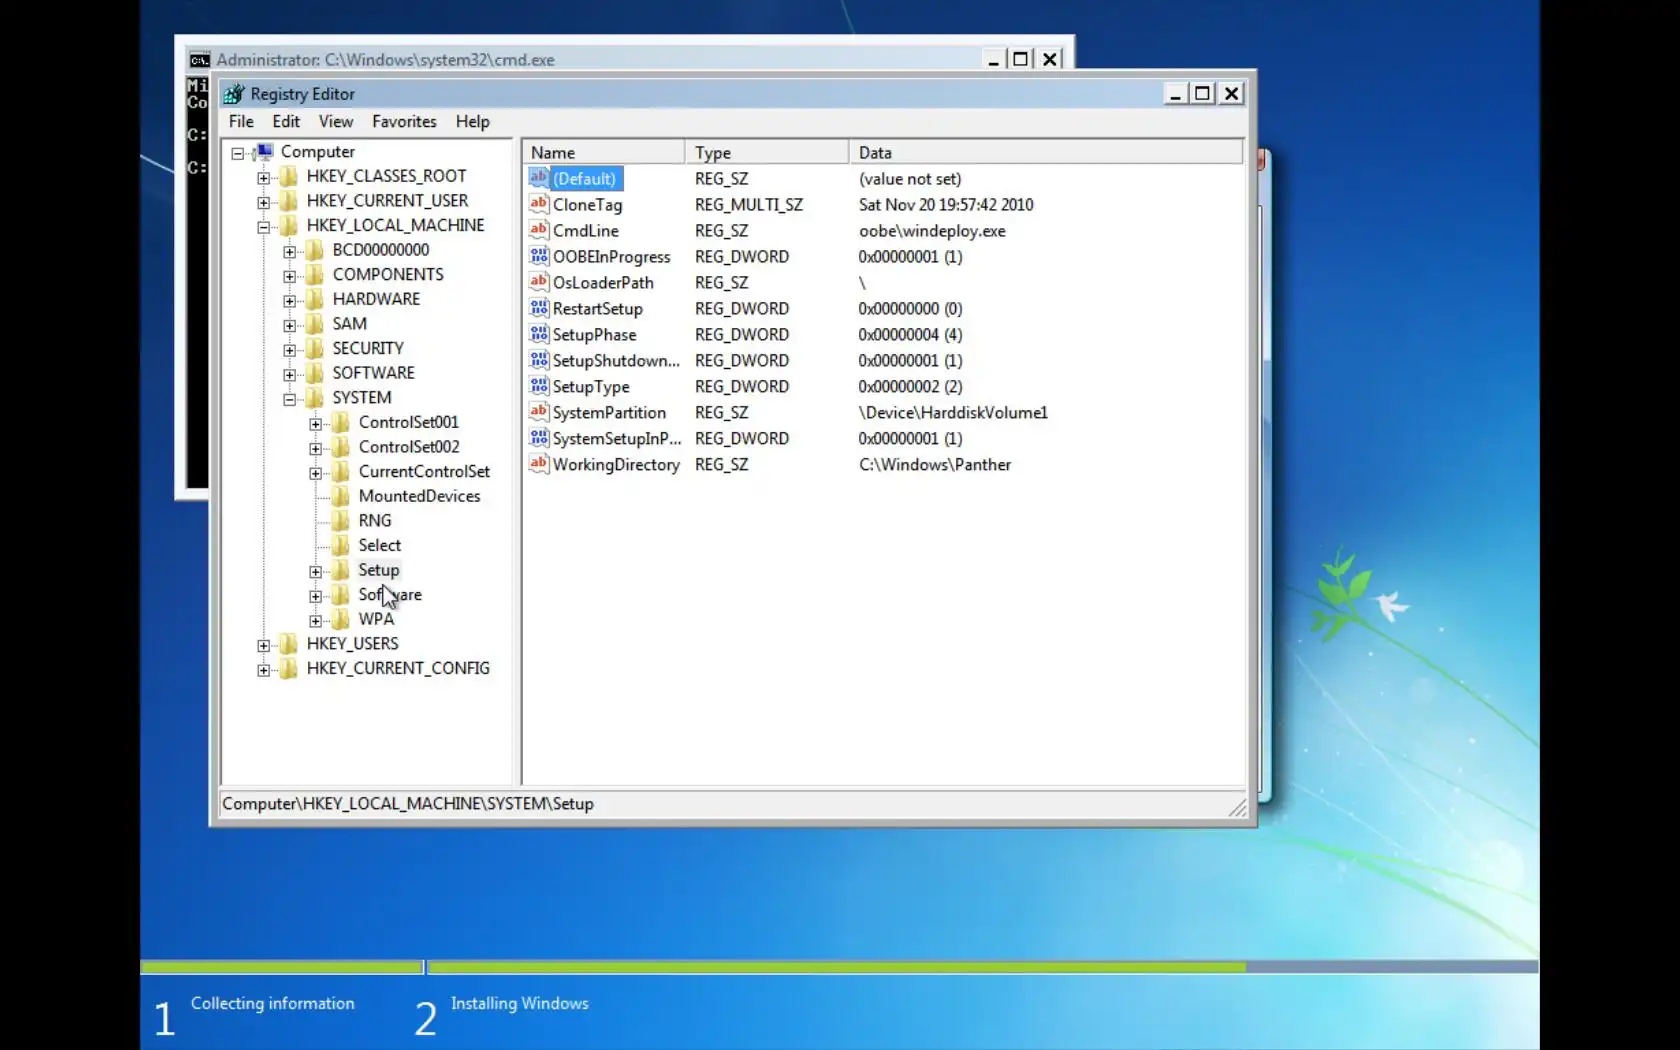Click the DWORD icon beside SetupType

[x=539, y=386]
